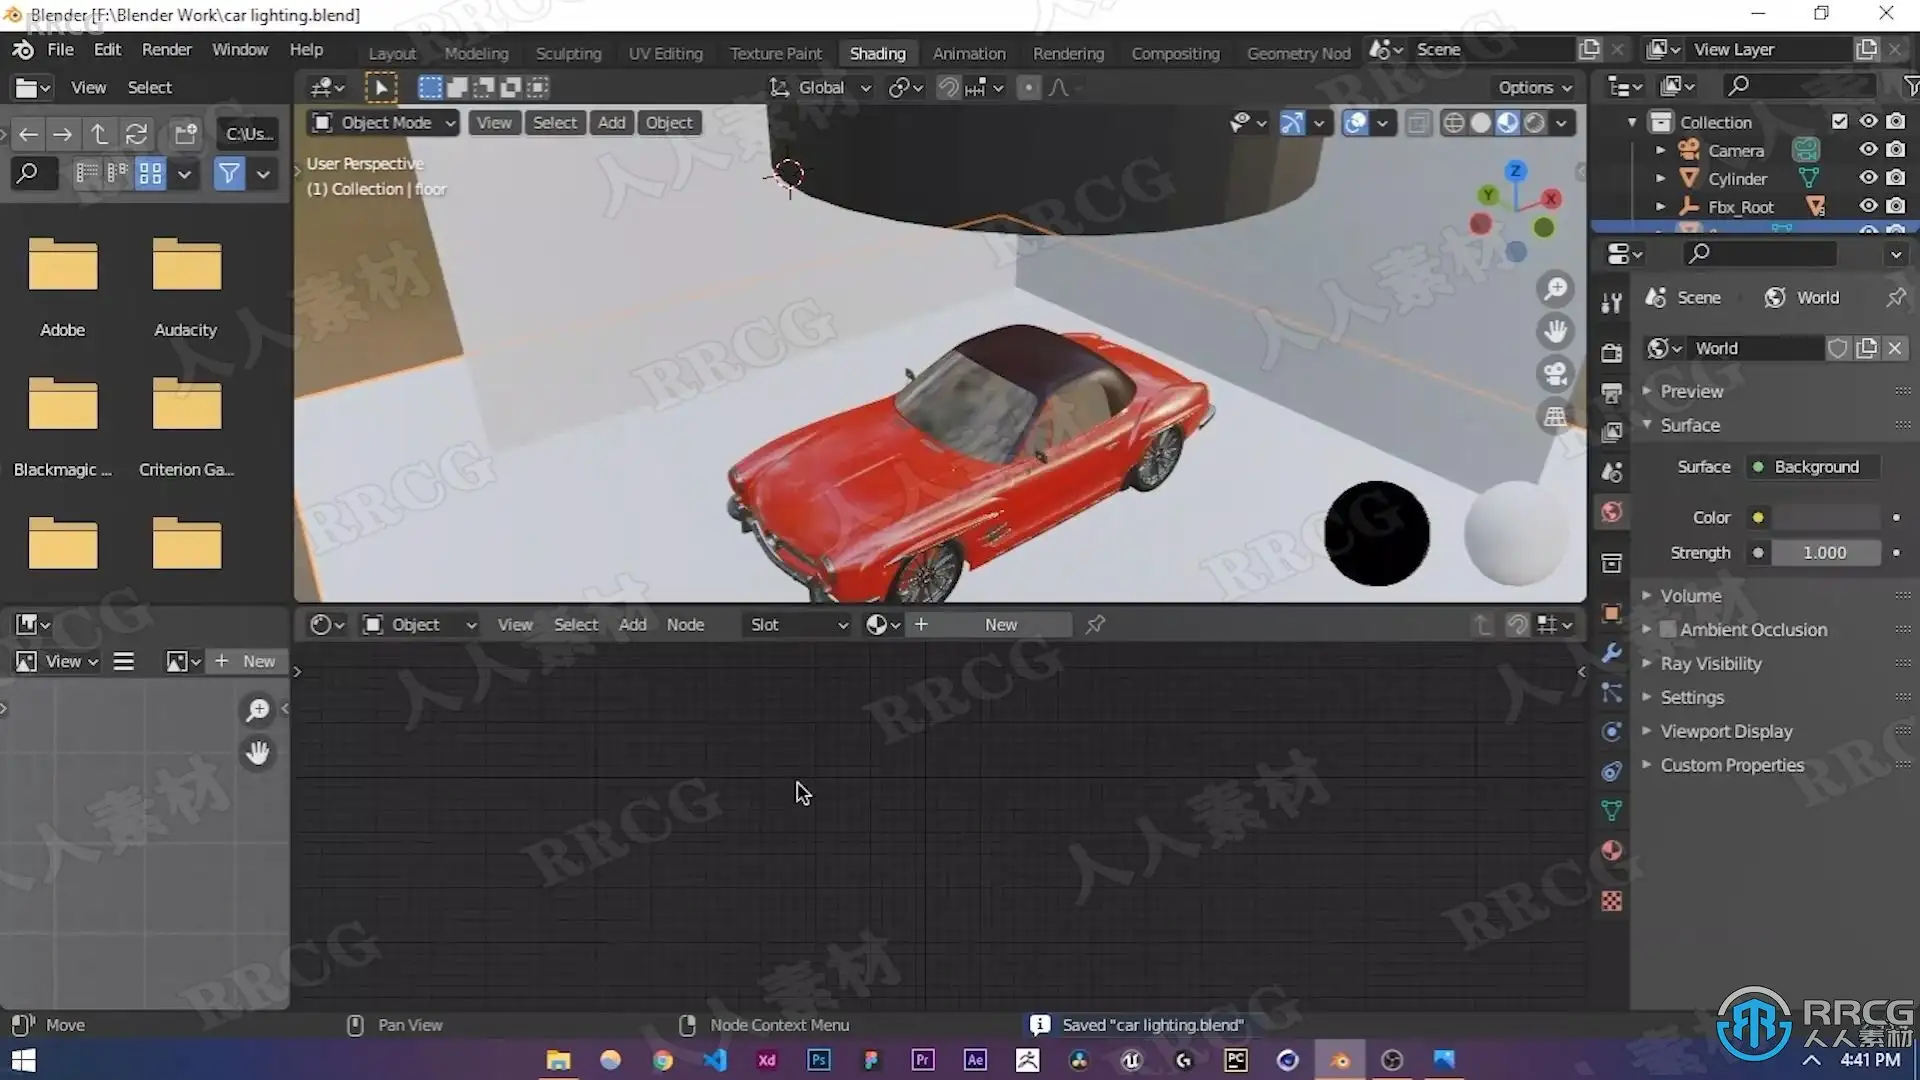Open the viewport Options button
The image size is (1920, 1080).
pyautogui.click(x=1533, y=88)
